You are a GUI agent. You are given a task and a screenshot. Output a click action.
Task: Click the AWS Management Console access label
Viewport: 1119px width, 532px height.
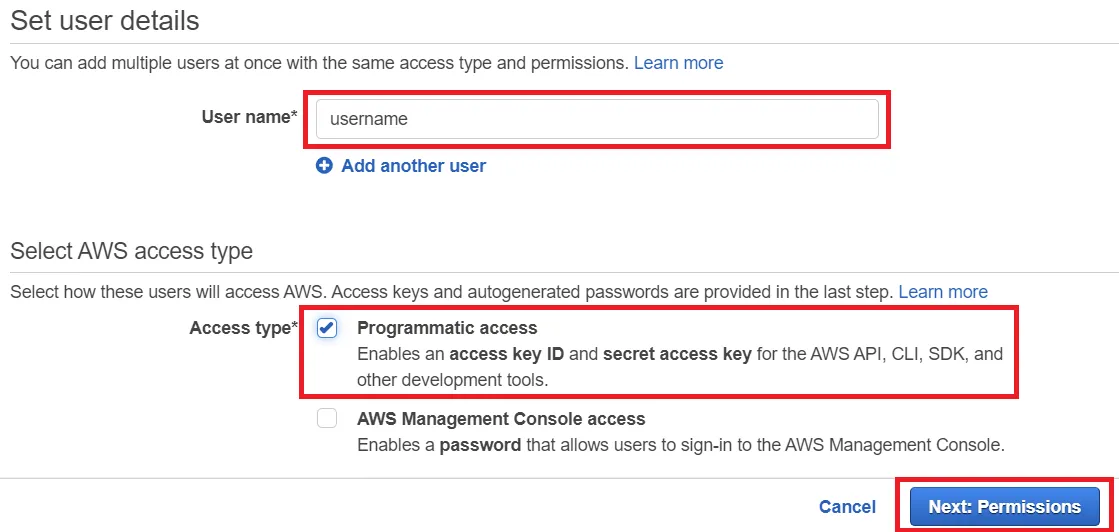coord(501,419)
